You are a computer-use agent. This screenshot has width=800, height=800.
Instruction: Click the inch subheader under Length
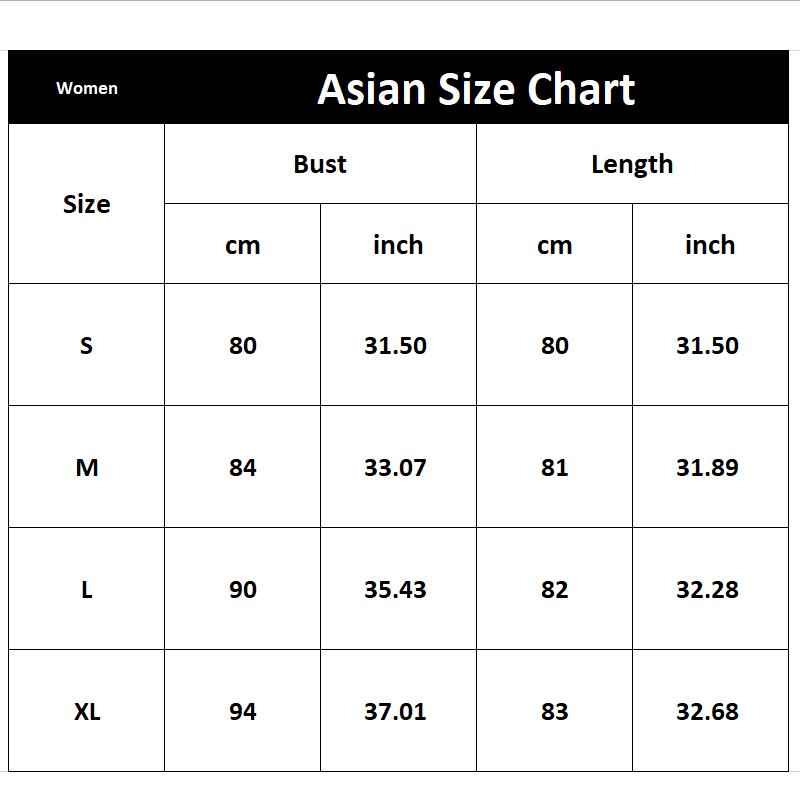(710, 245)
